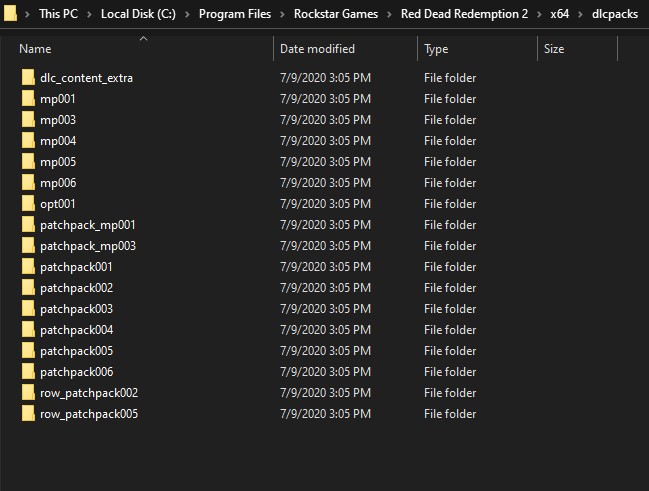Select the mp001 folder icon

point(28,99)
